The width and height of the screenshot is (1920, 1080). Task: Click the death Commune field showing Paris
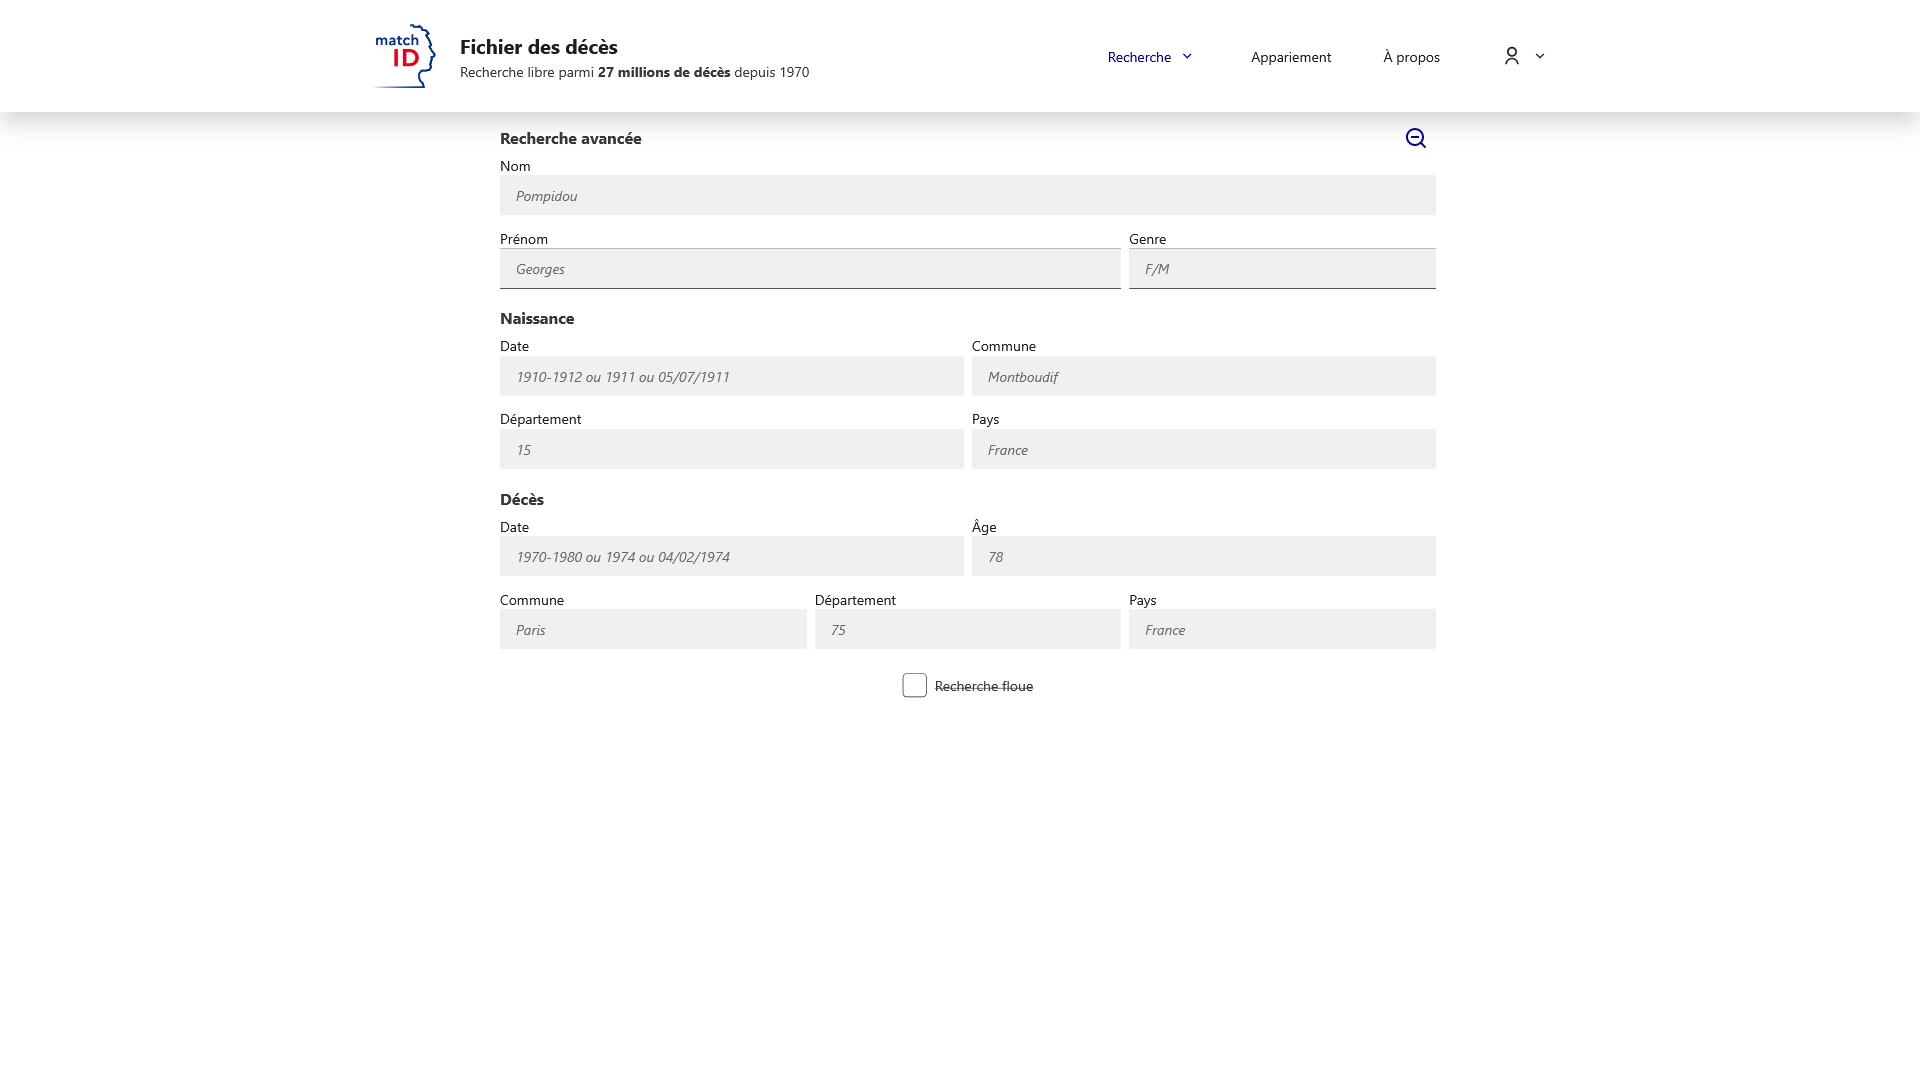[x=653, y=629]
